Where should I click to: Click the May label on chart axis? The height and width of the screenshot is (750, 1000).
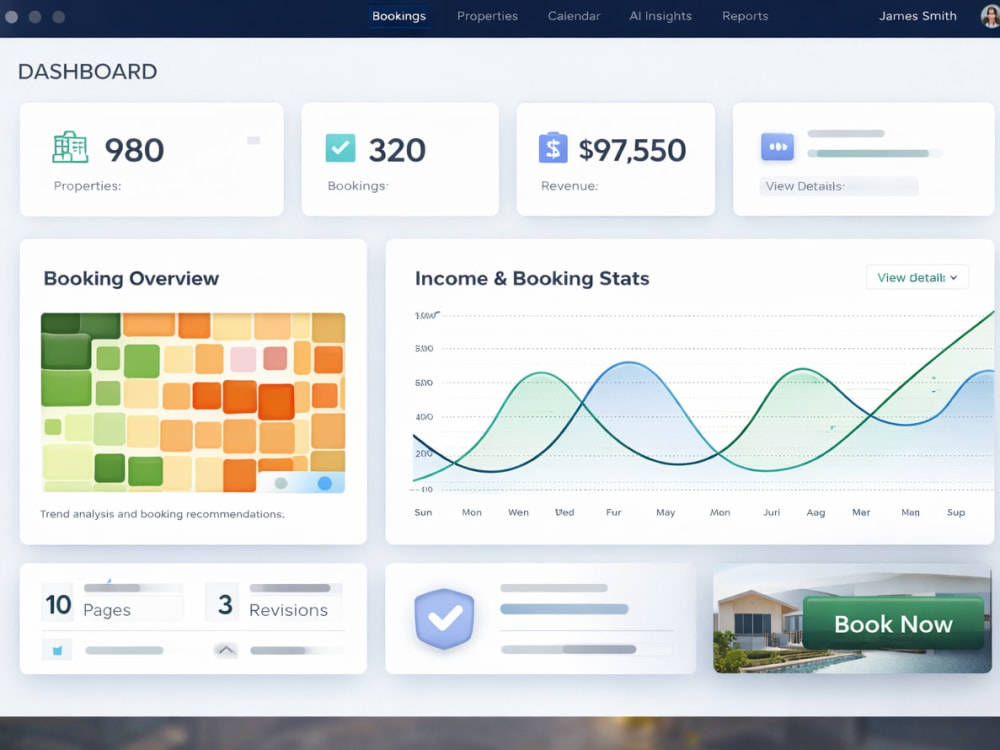pos(665,512)
